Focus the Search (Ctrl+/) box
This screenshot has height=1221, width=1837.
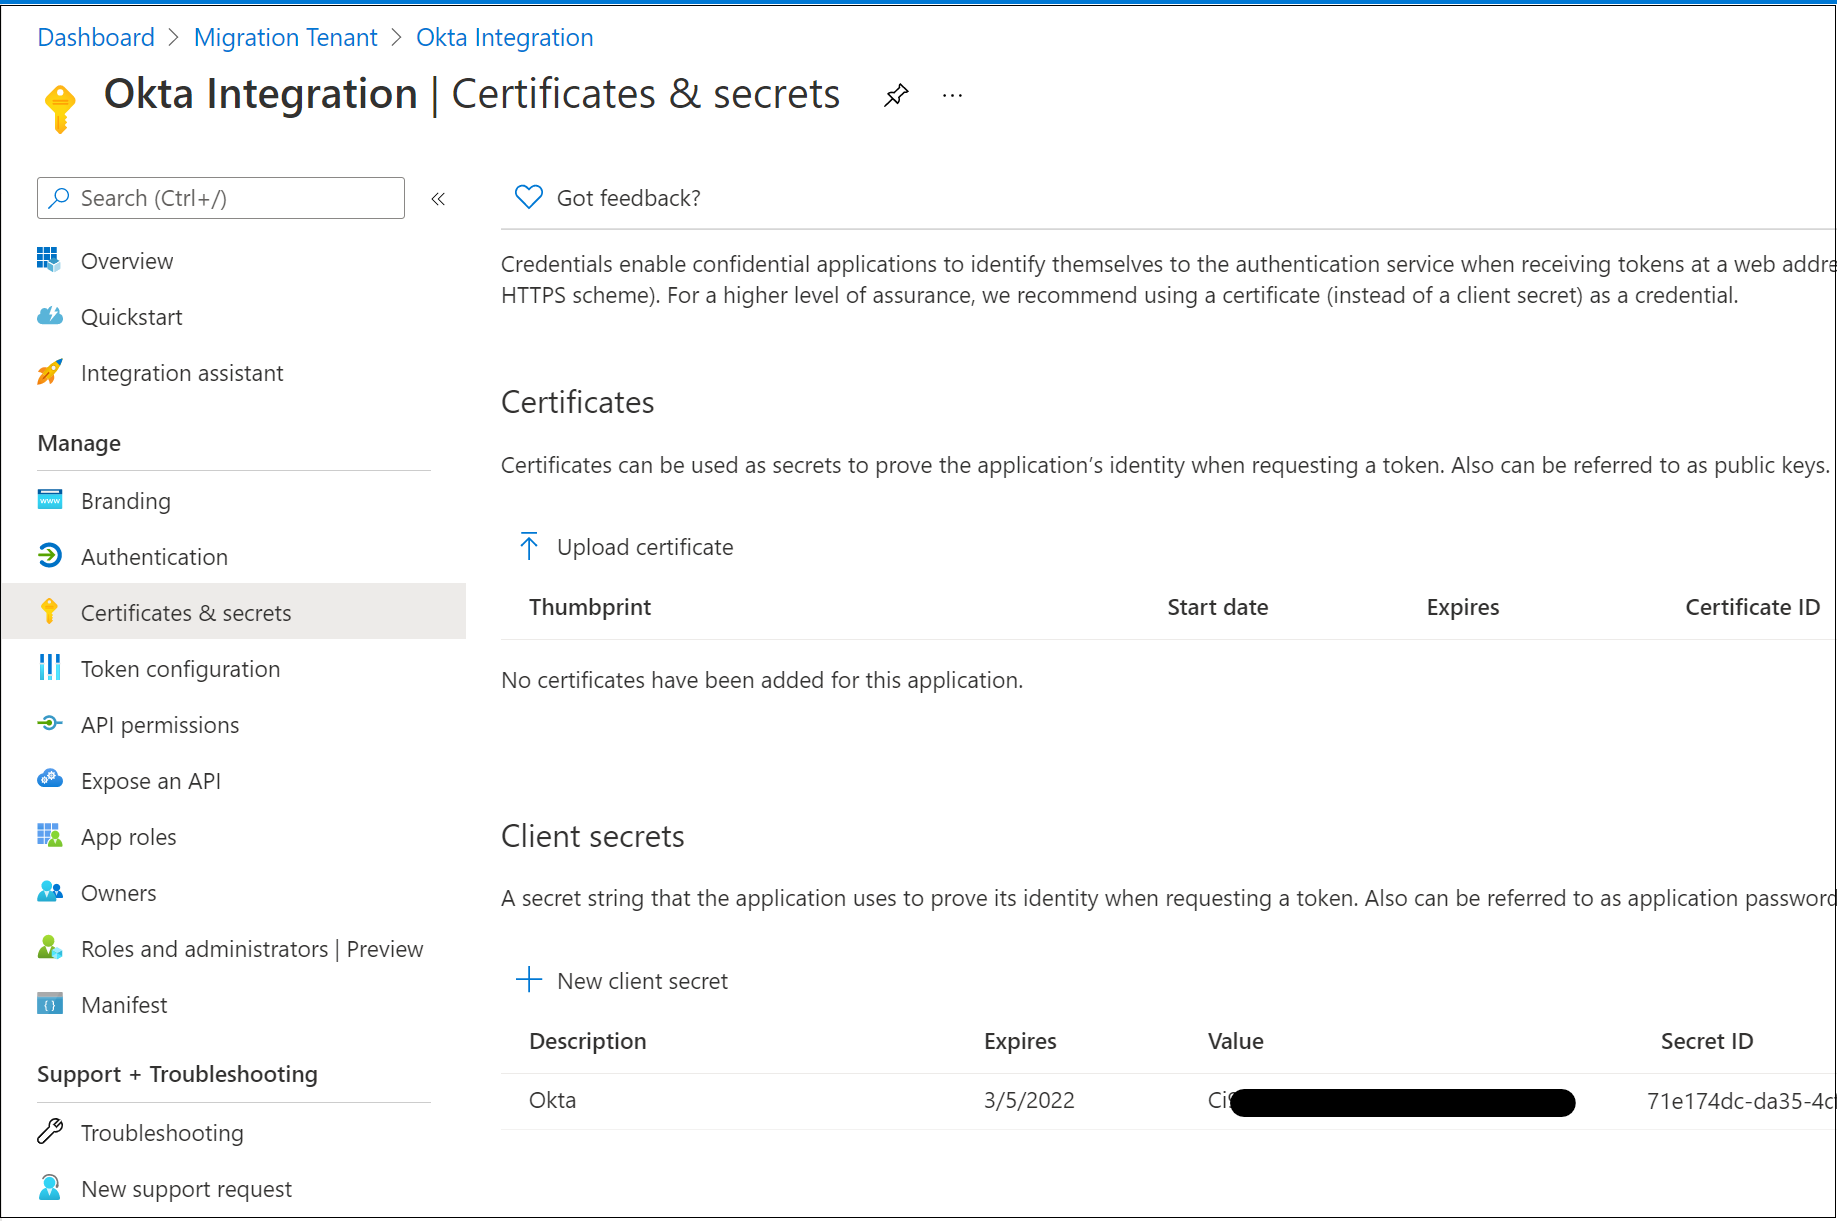pos(221,198)
